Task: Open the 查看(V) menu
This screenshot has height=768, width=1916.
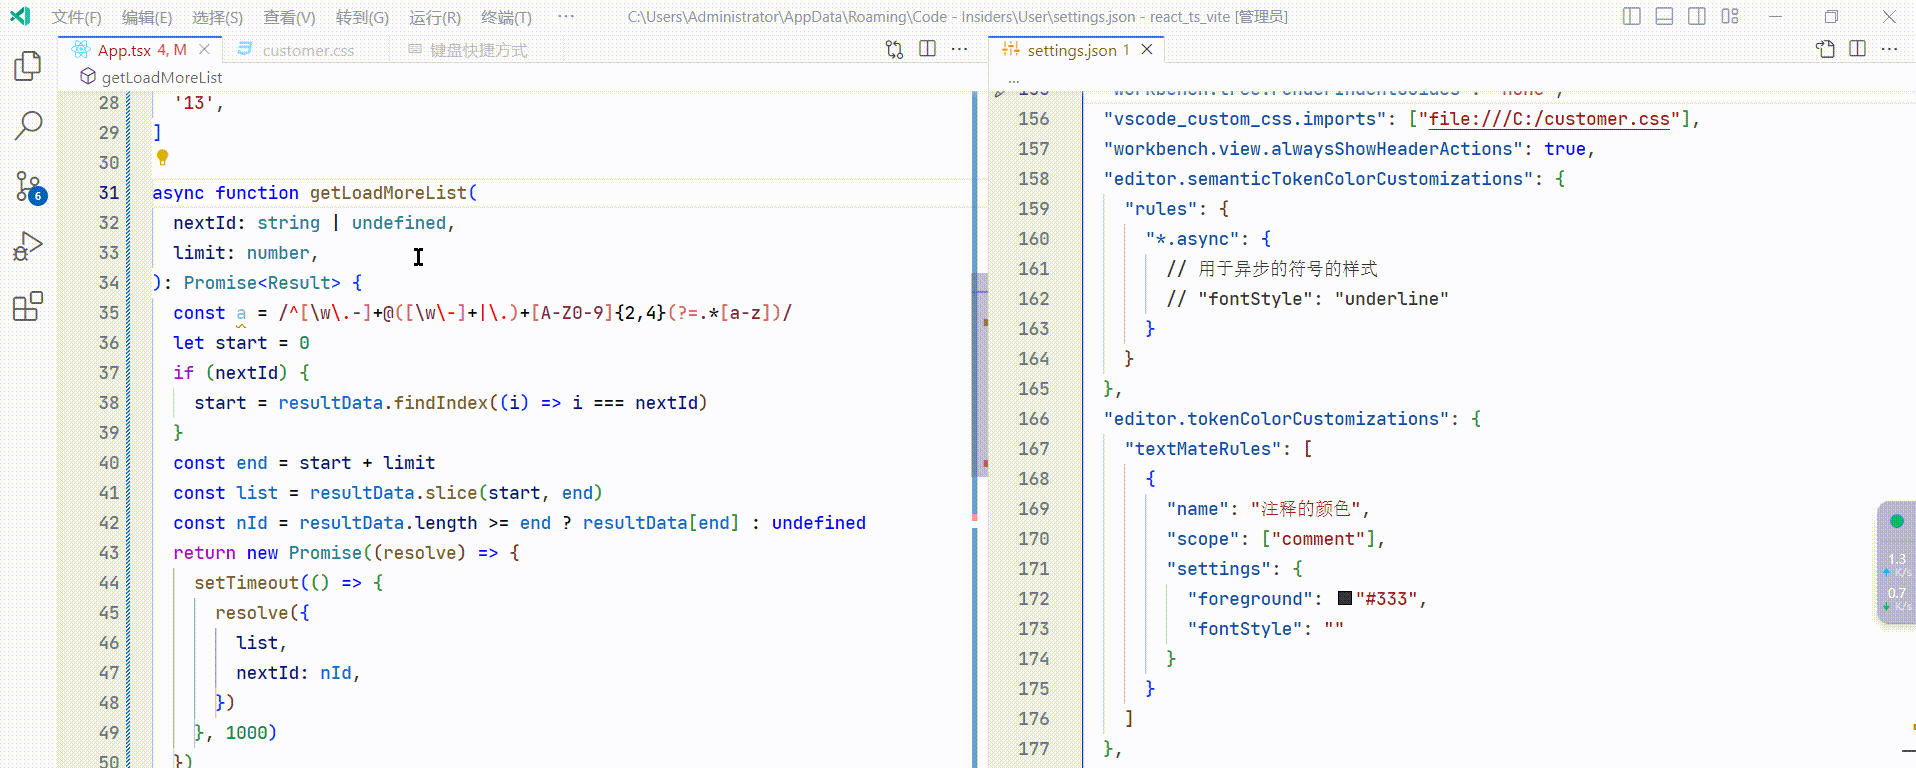Action: click(x=289, y=17)
